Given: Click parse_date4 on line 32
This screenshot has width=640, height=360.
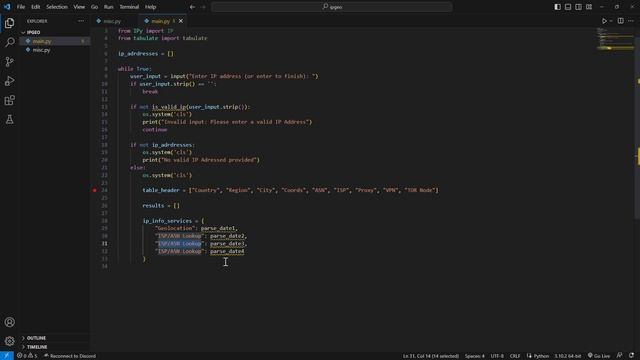Looking at the screenshot, I should coord(227,251).
